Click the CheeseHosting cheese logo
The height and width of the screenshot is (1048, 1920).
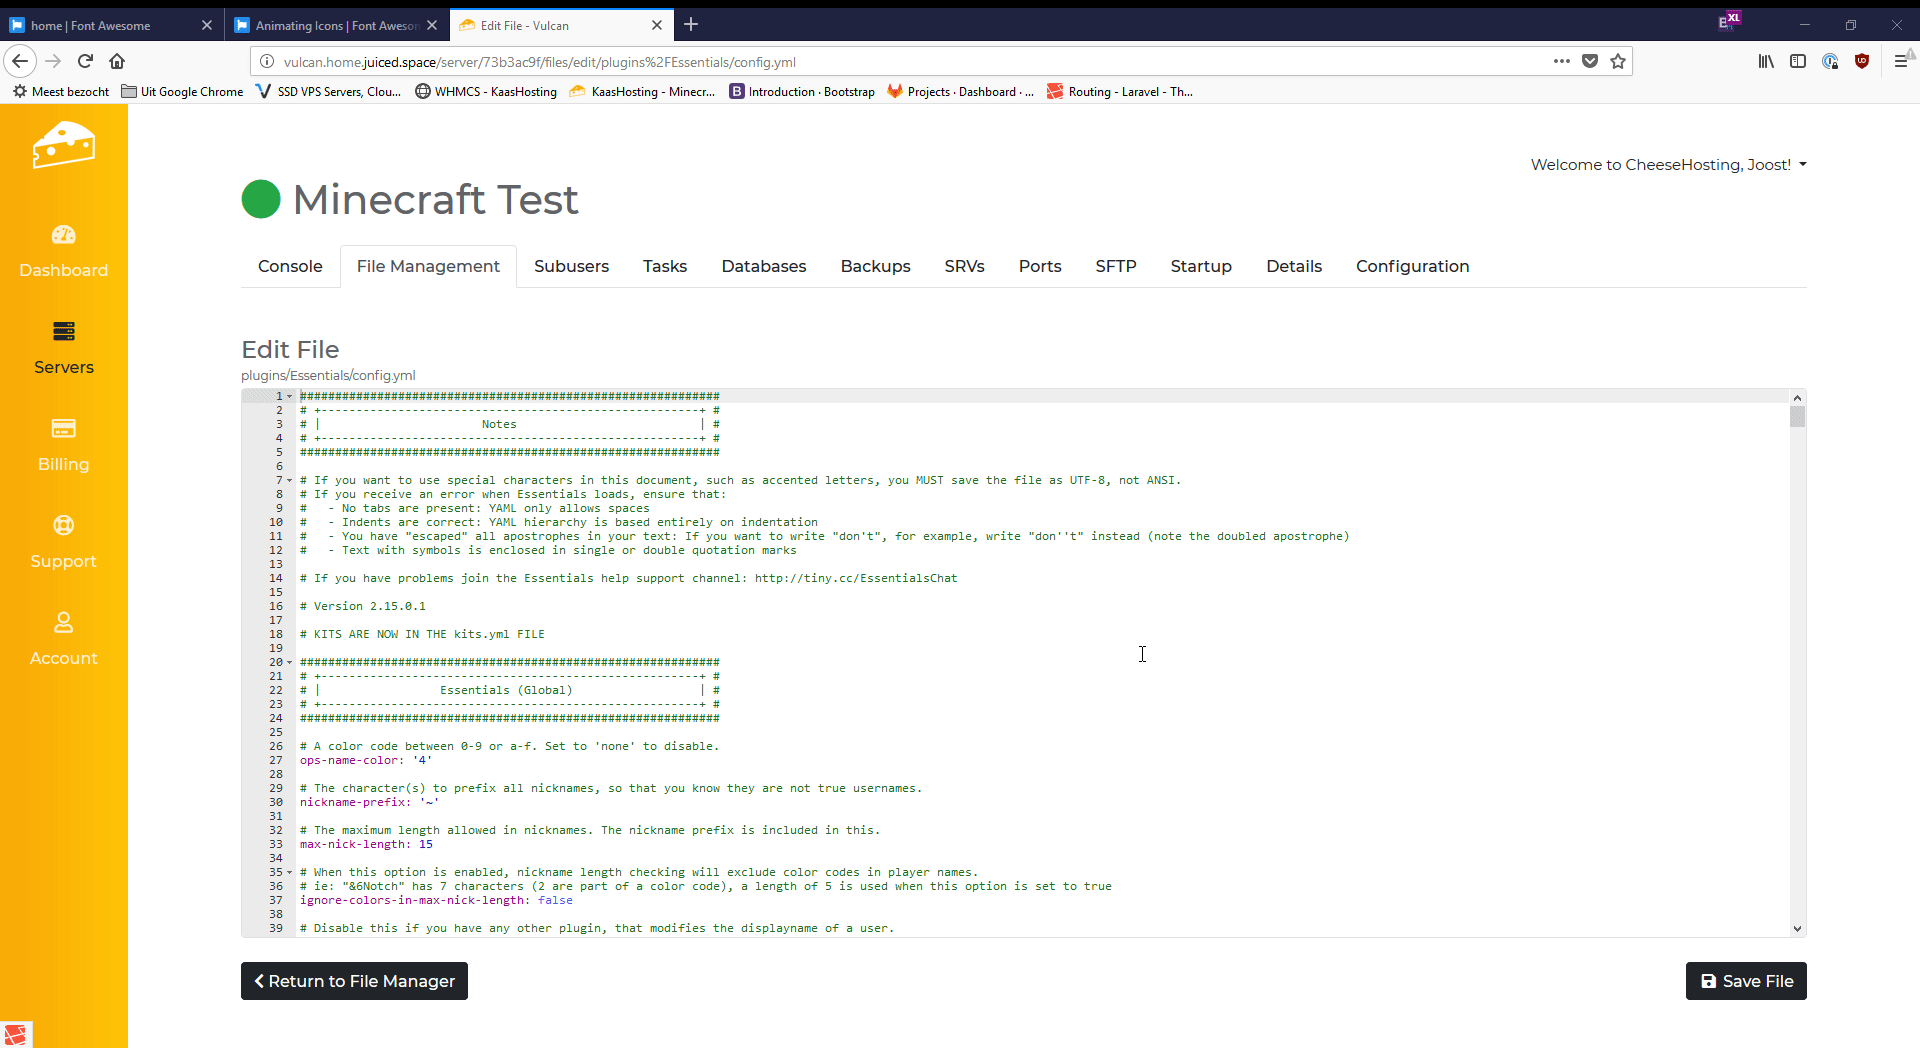pos(63,146)
